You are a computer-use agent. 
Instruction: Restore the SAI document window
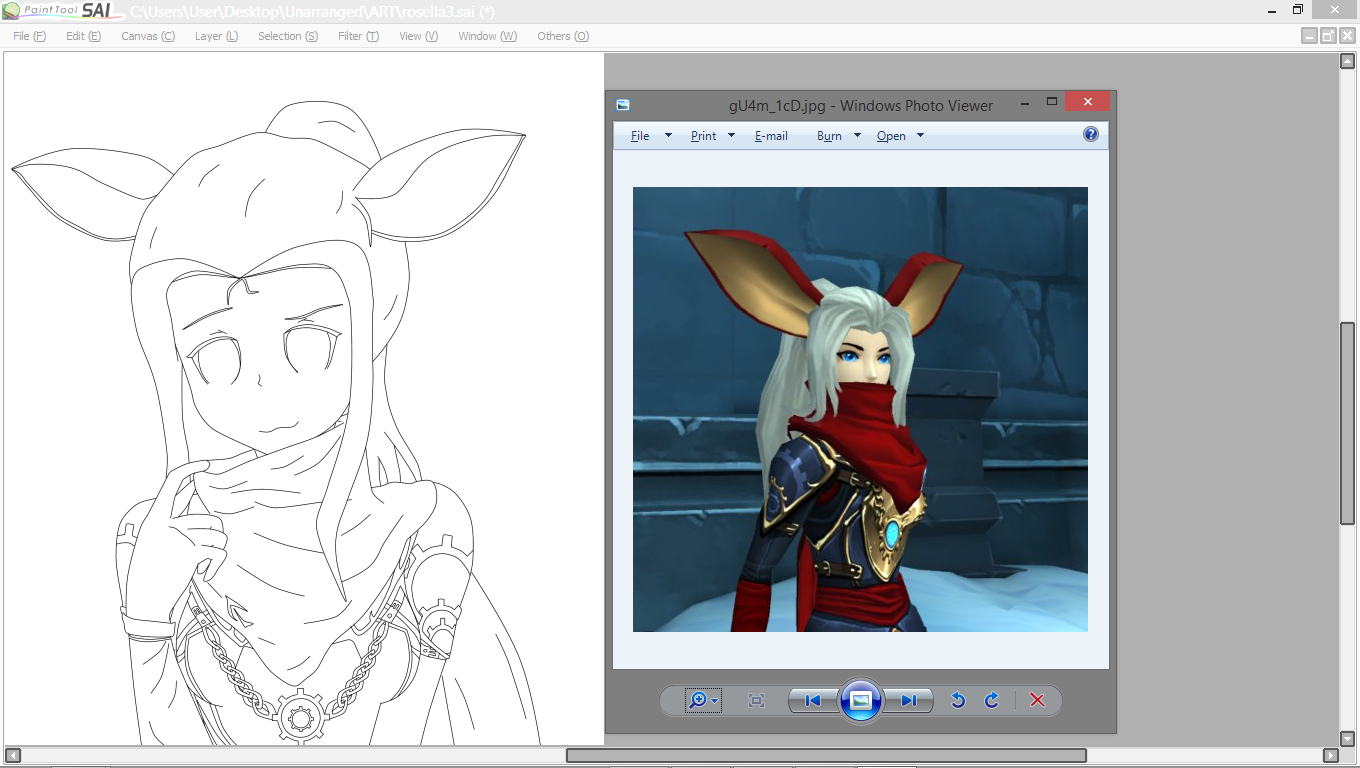[1328, 36]
